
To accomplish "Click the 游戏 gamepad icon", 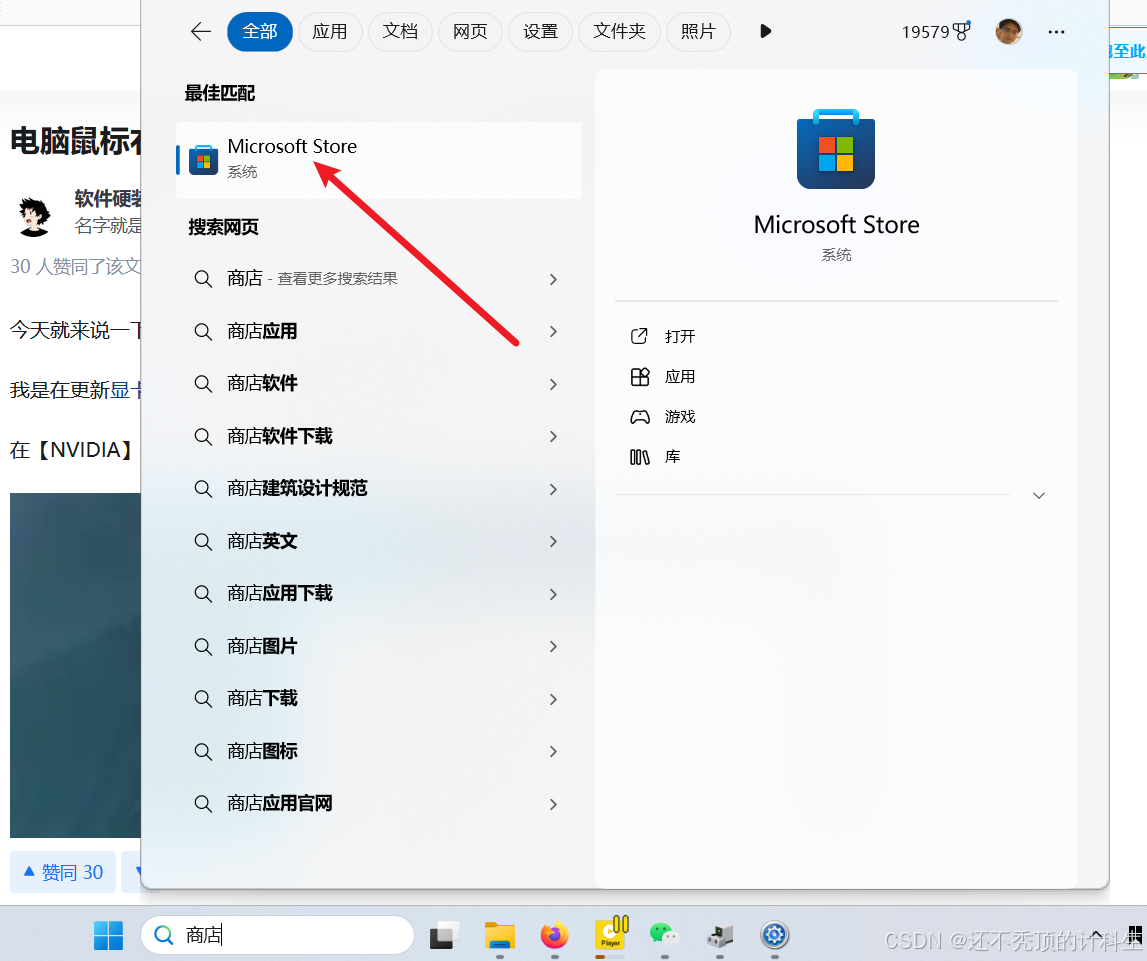I will pyautogui.click(x=639, y=417).
